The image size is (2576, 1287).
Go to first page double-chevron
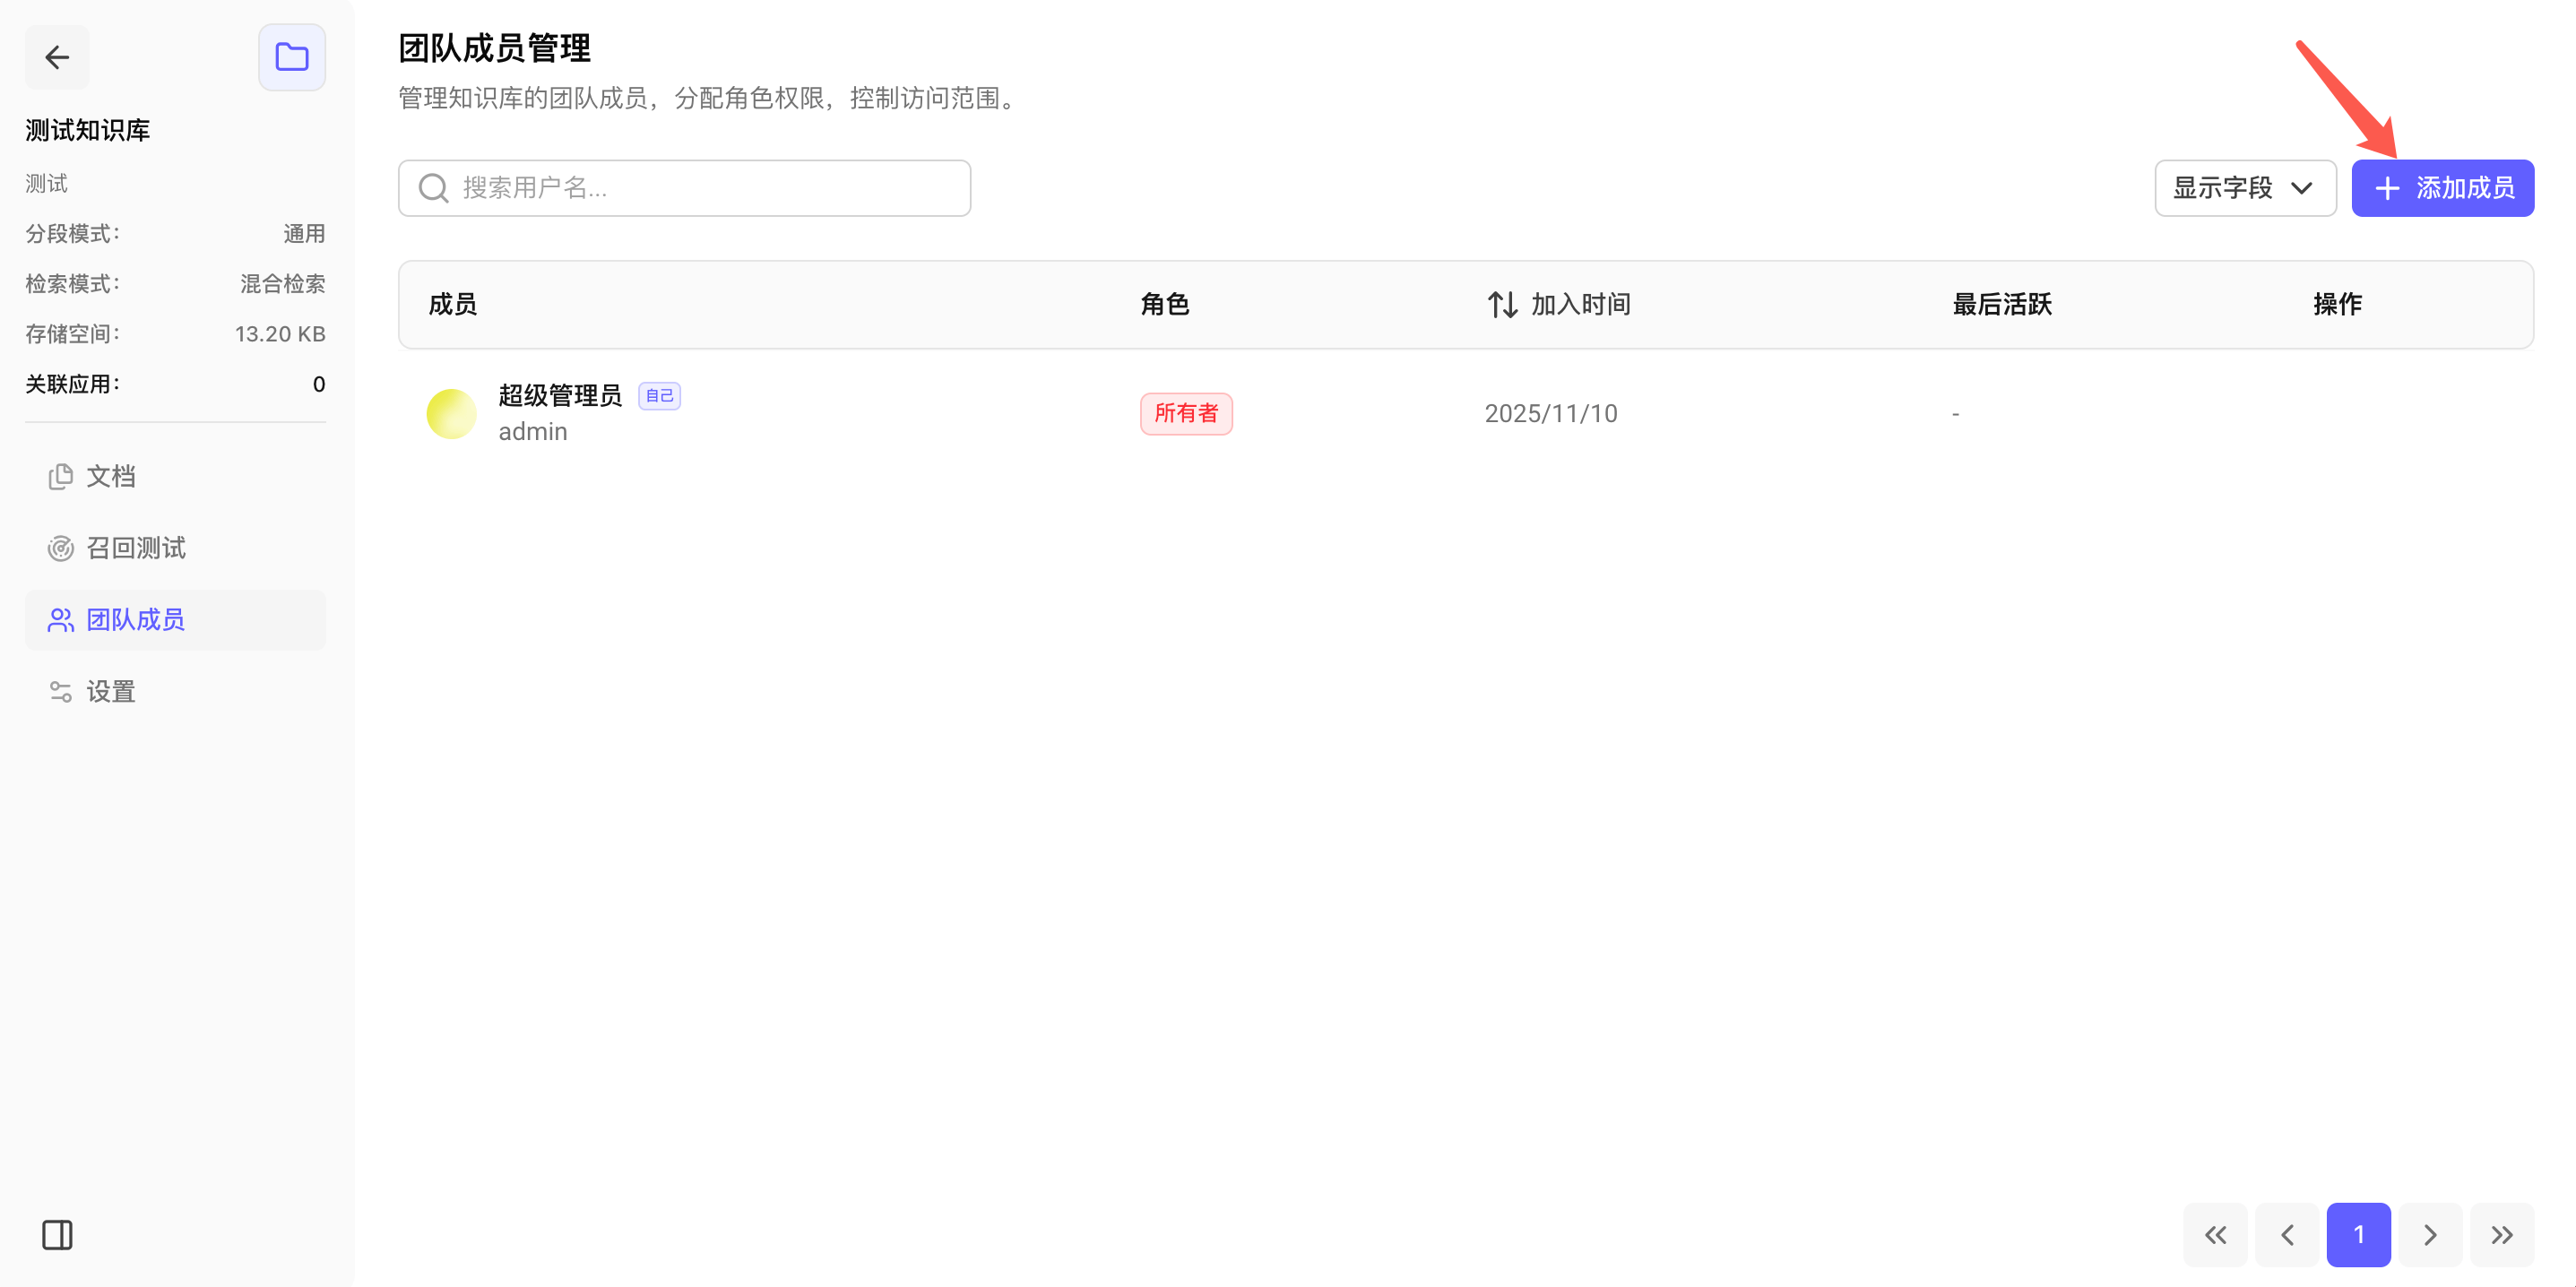click(2215, 1235)
